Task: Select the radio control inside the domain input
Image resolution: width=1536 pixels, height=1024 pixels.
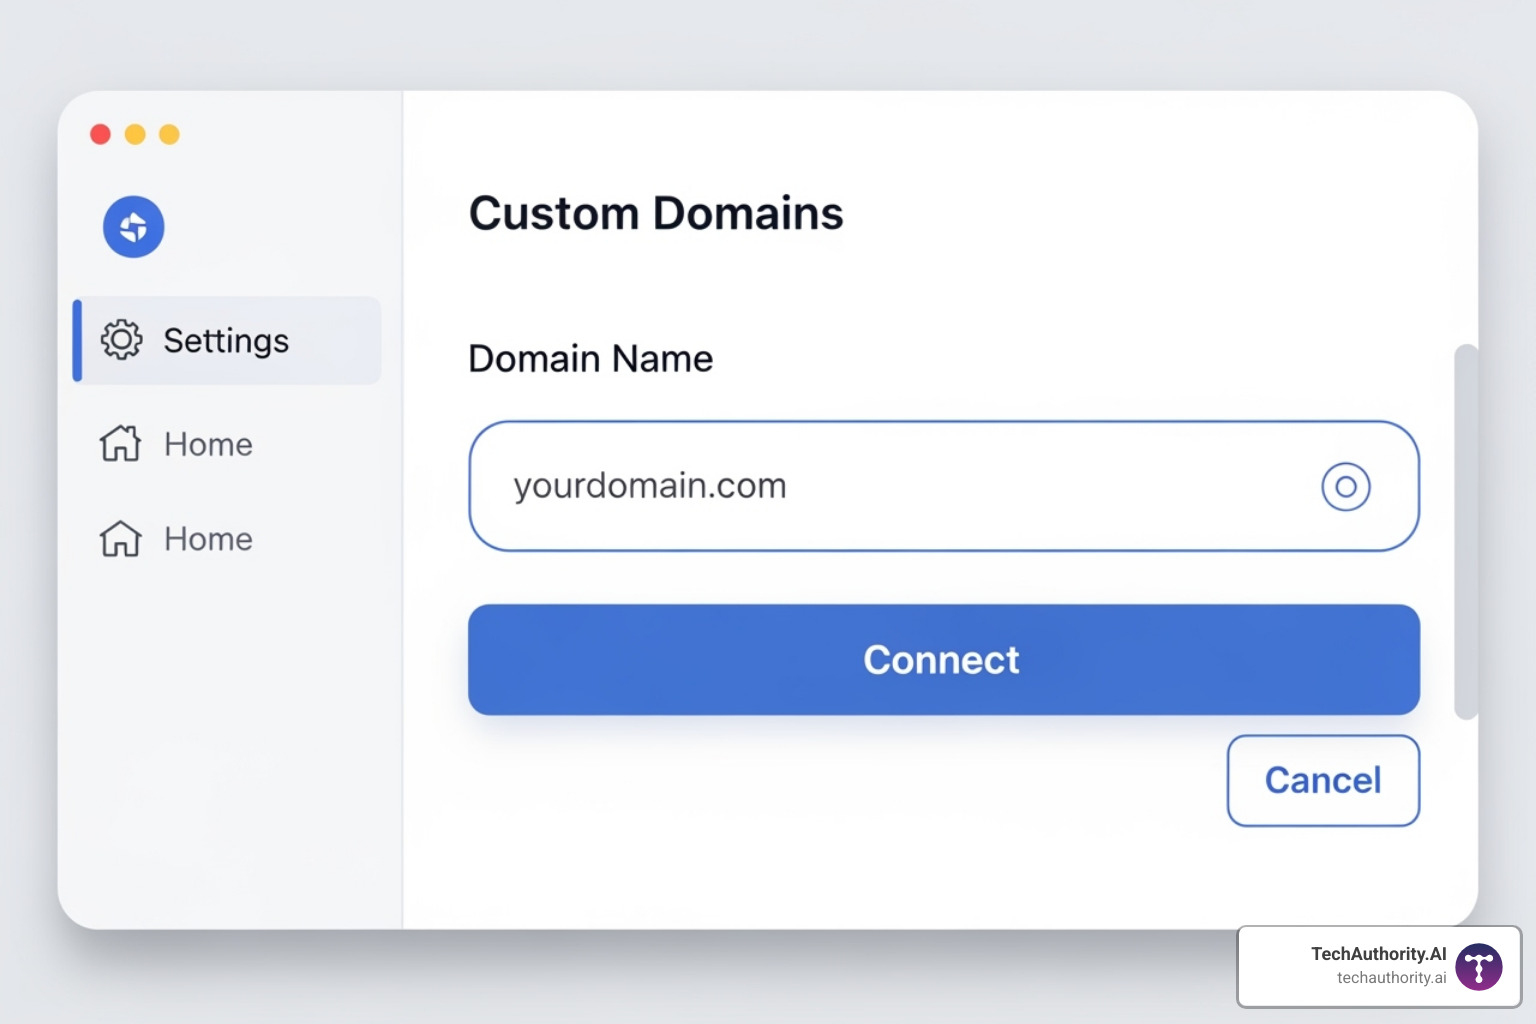Action: (x=1346, y=487)
